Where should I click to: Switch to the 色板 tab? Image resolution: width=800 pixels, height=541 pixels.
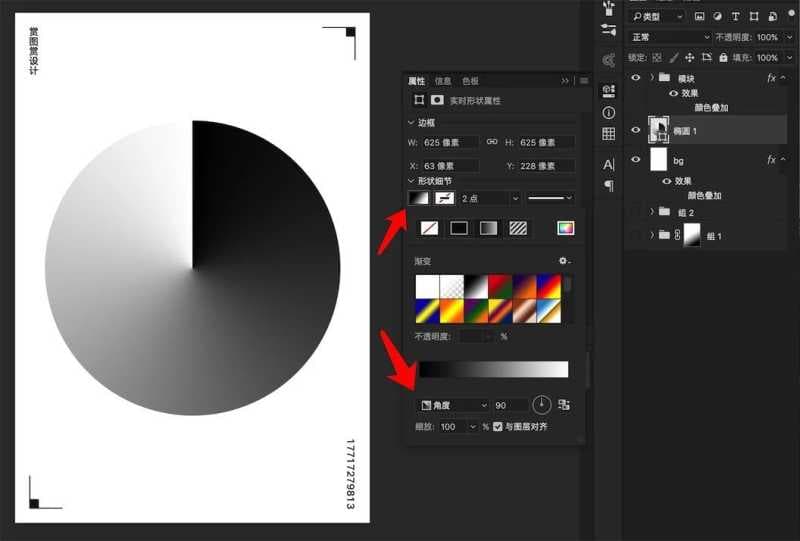470,81
